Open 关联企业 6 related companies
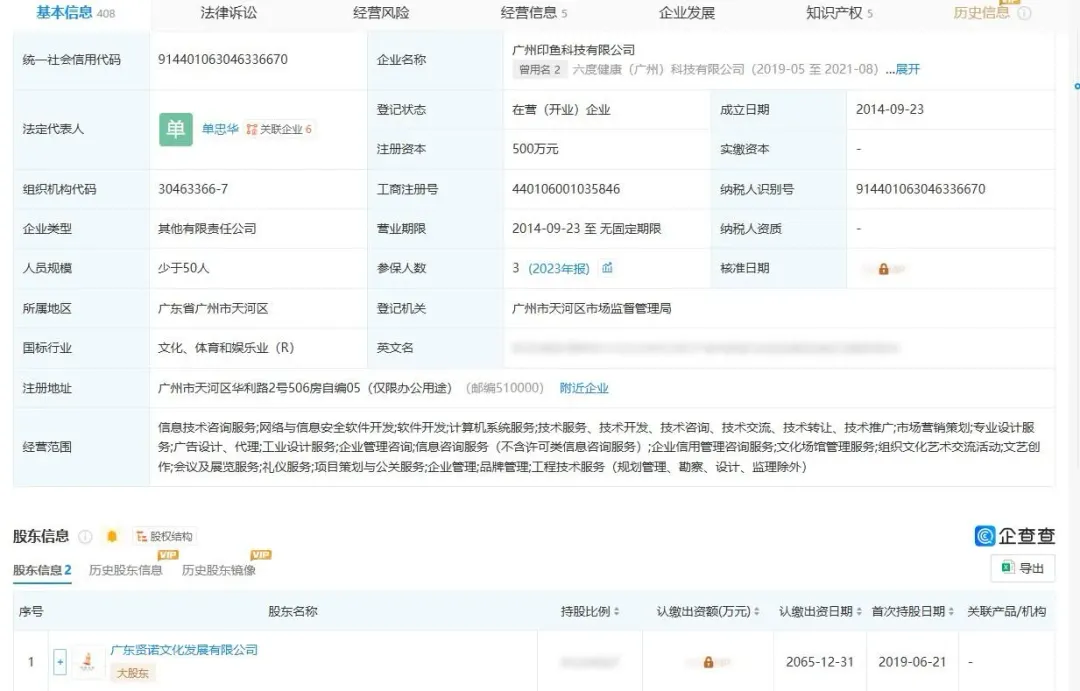1080x691 pixels. coord(279,129)
